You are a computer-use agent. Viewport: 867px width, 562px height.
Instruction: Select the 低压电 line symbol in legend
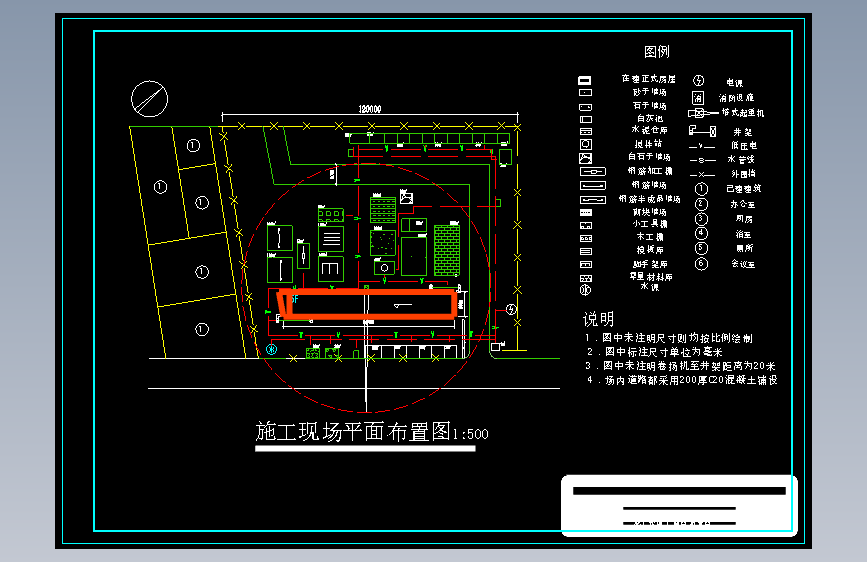click(702, 147)
